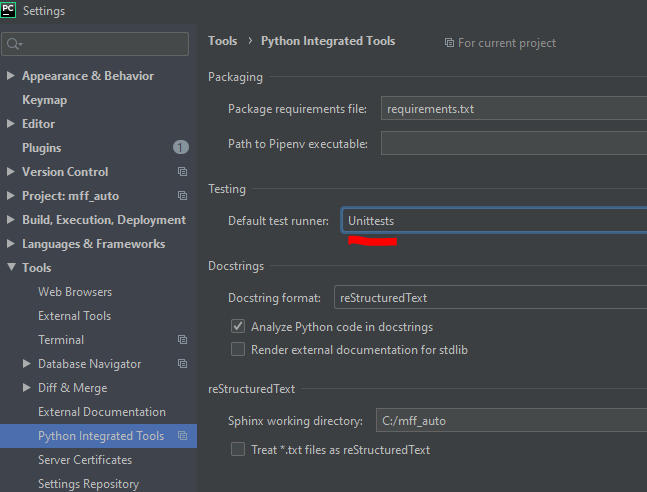Select Keymap in the settings tree
Image resolution: width=647 pixels, height=492 pixels.
[x=45, y=100]
